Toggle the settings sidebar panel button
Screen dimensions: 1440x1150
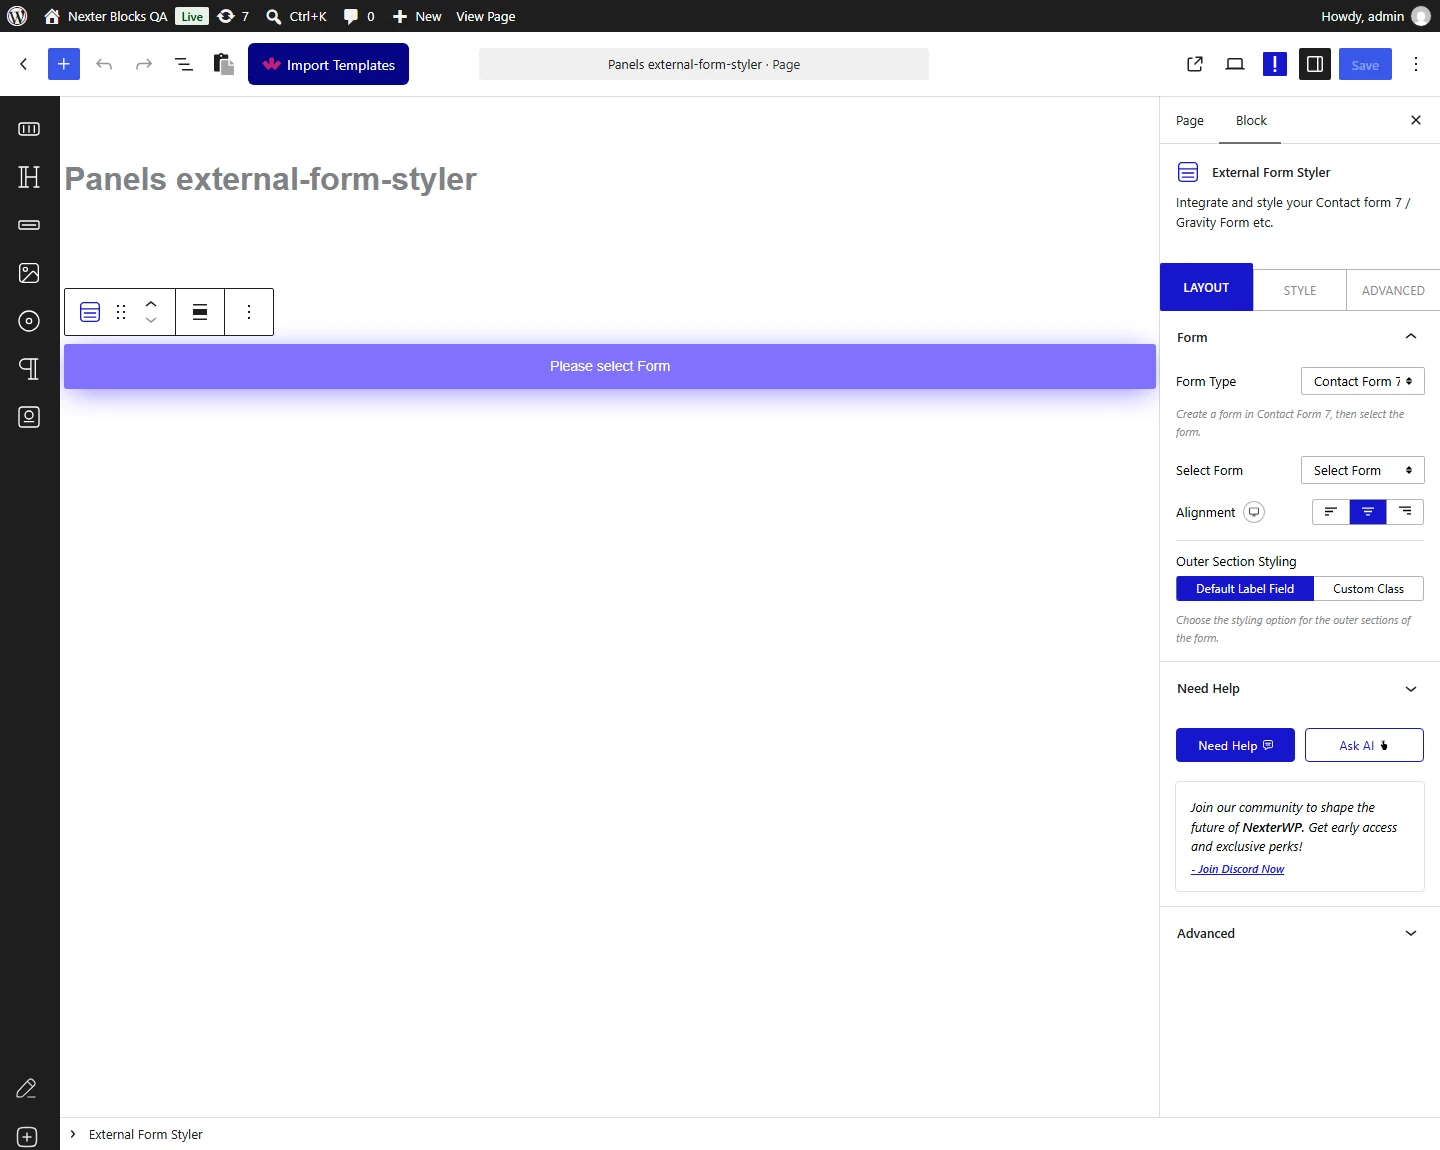tap(1315, 64)
